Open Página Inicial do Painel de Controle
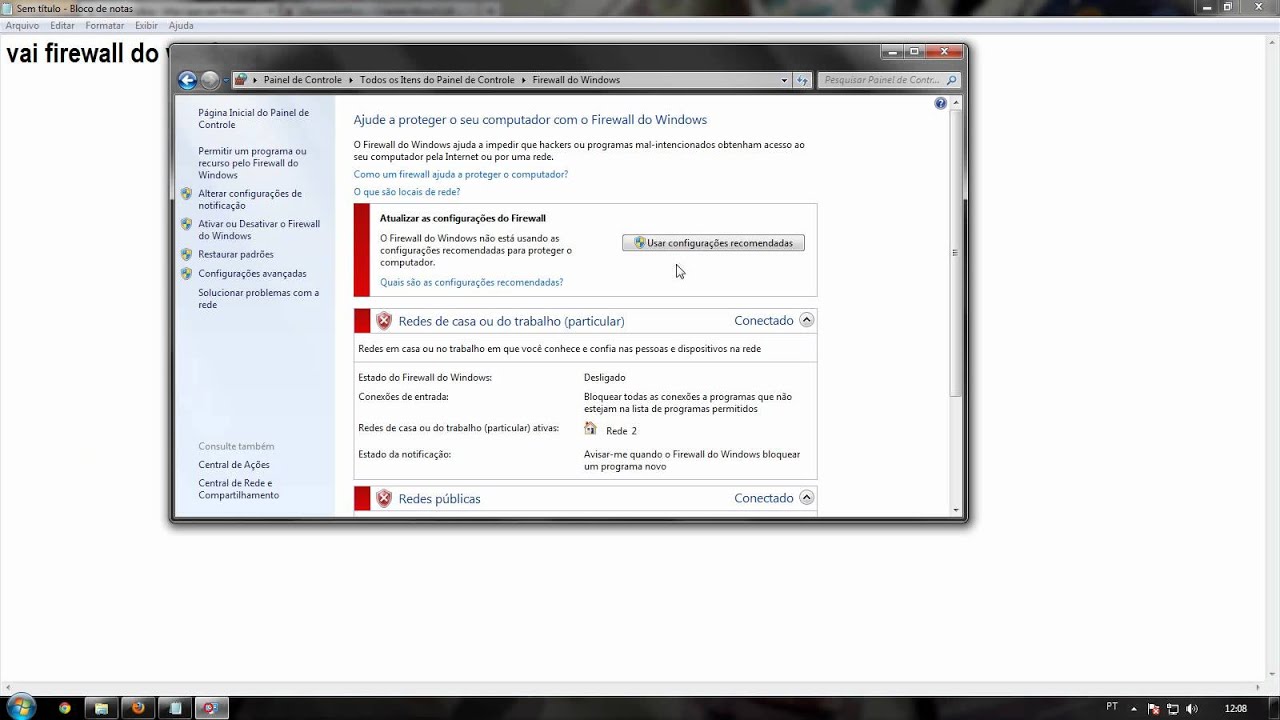Viewport: 1280px width, 720px height. (x=253, y=119)
